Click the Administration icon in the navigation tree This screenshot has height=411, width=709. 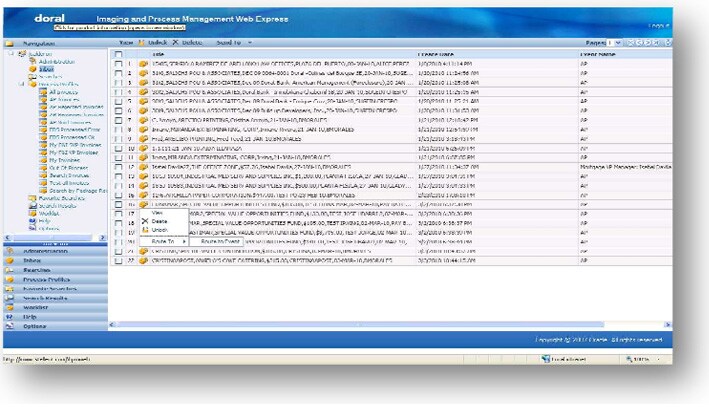(x=33, y=61)
